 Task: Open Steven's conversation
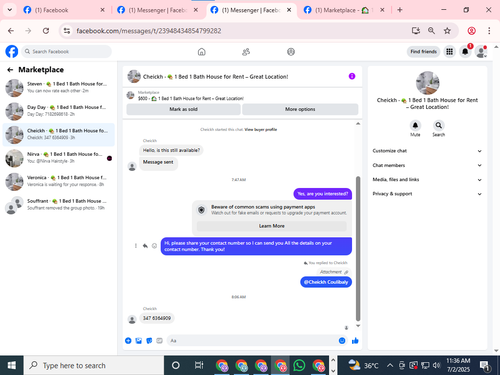[59, 87]
